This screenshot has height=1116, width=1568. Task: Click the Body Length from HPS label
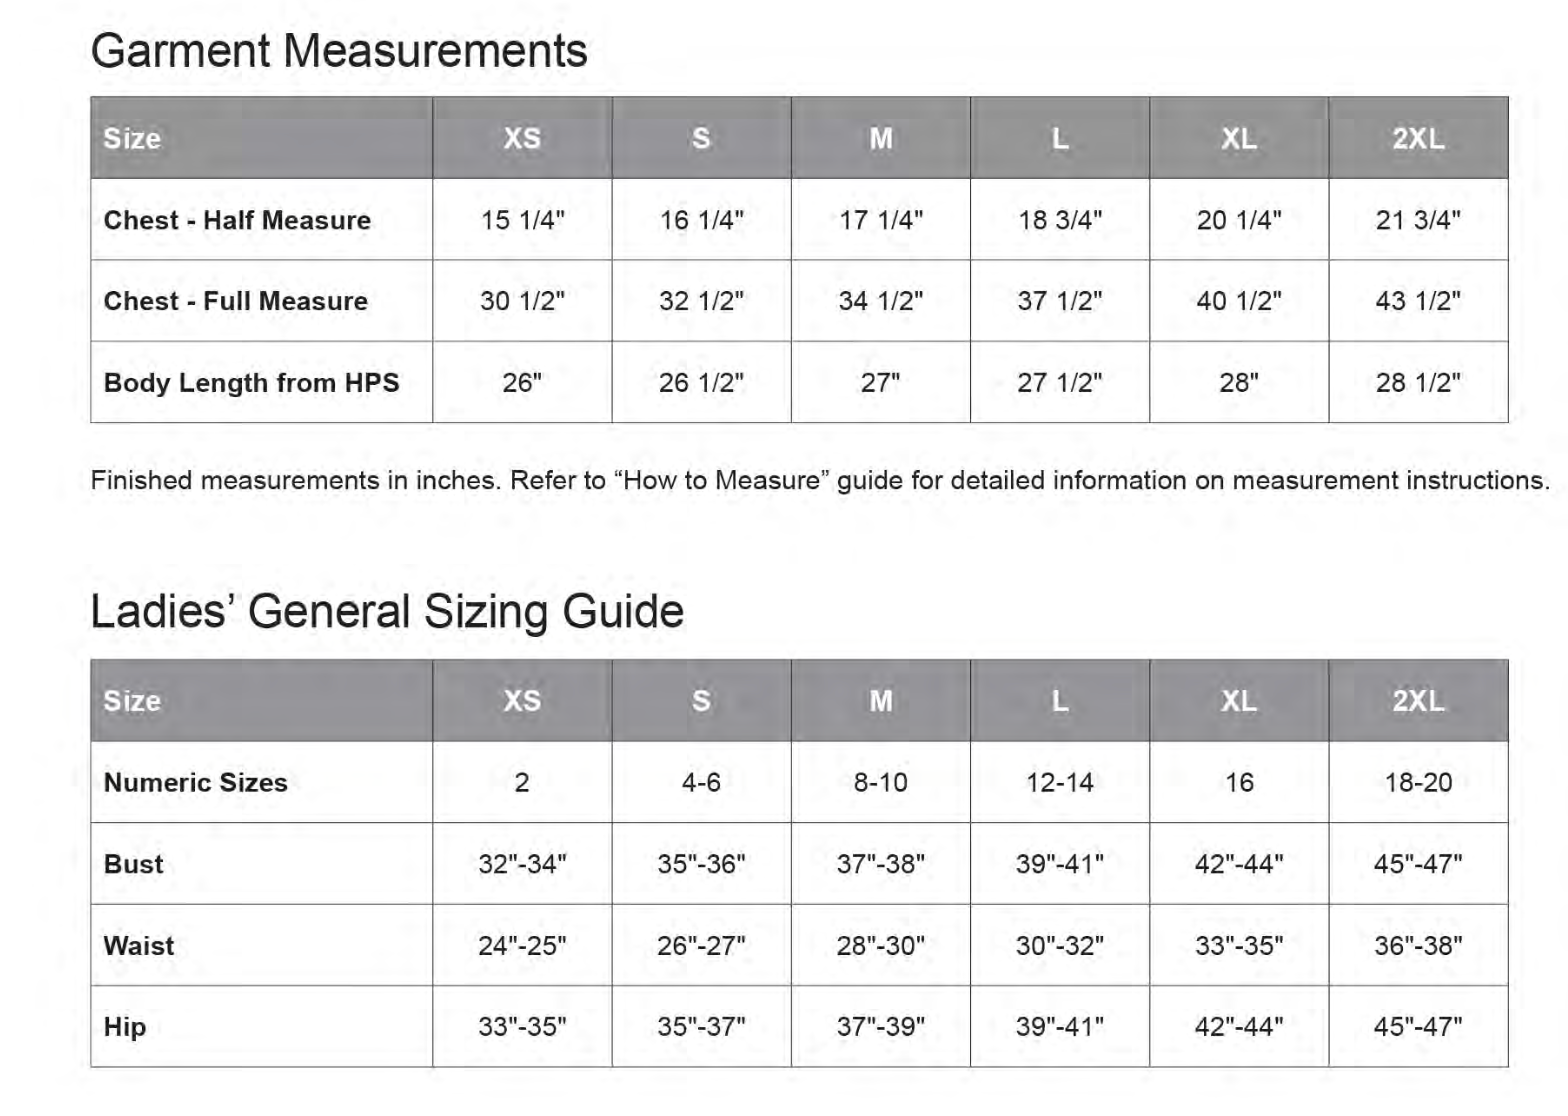pyautogui.click(x=251, y=383)
